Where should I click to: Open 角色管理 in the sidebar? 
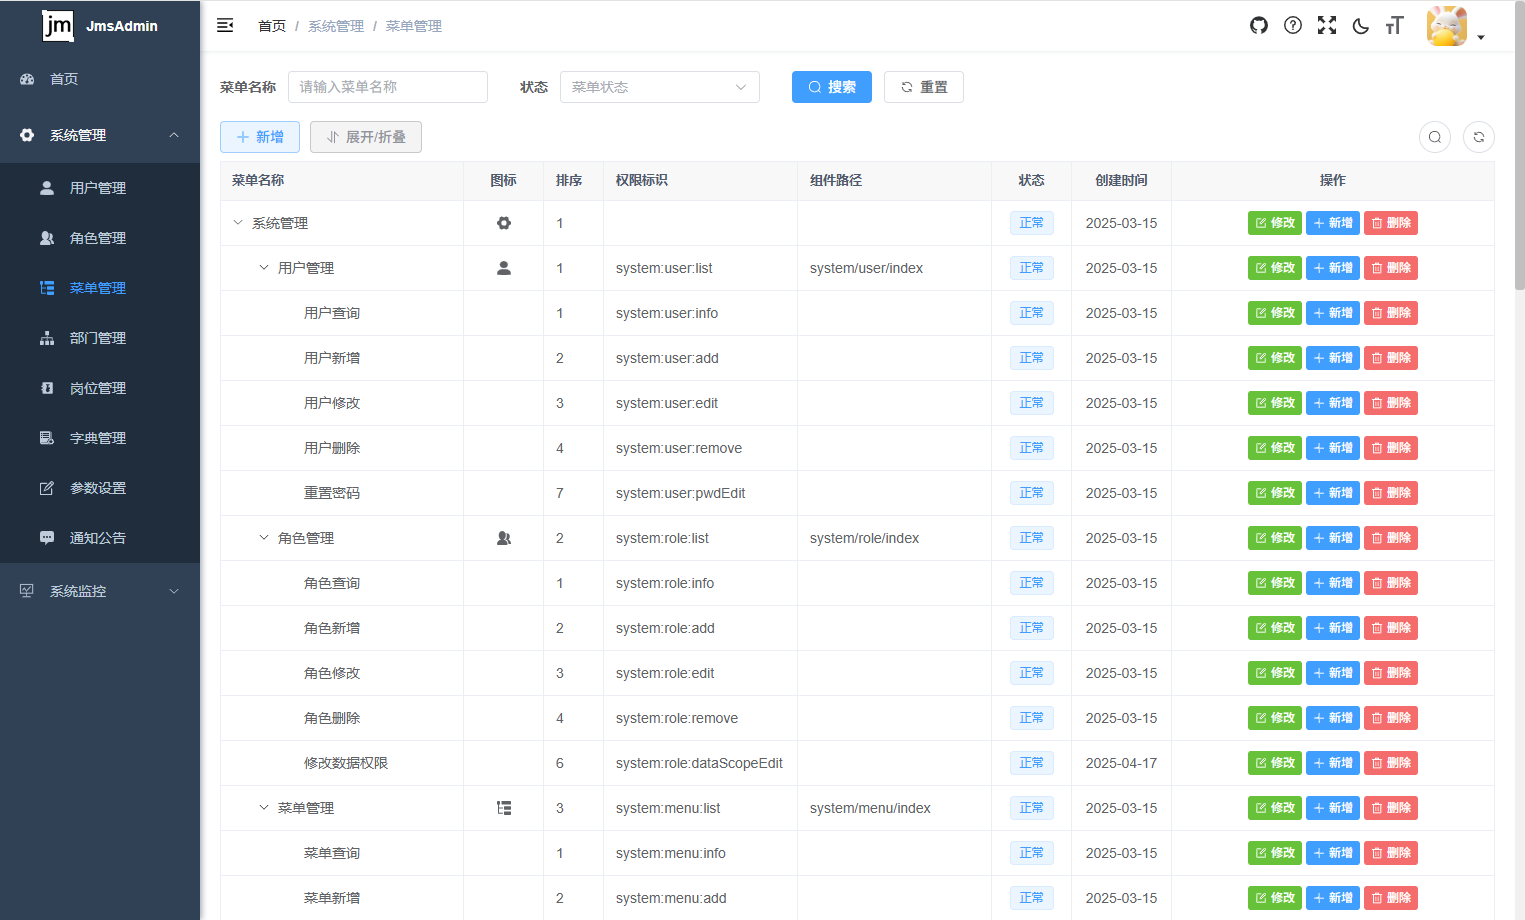click(100, 238)
